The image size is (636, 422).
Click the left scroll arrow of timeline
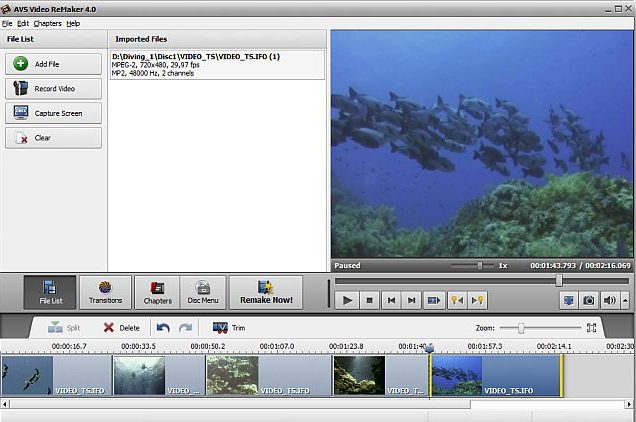(5, 404)
